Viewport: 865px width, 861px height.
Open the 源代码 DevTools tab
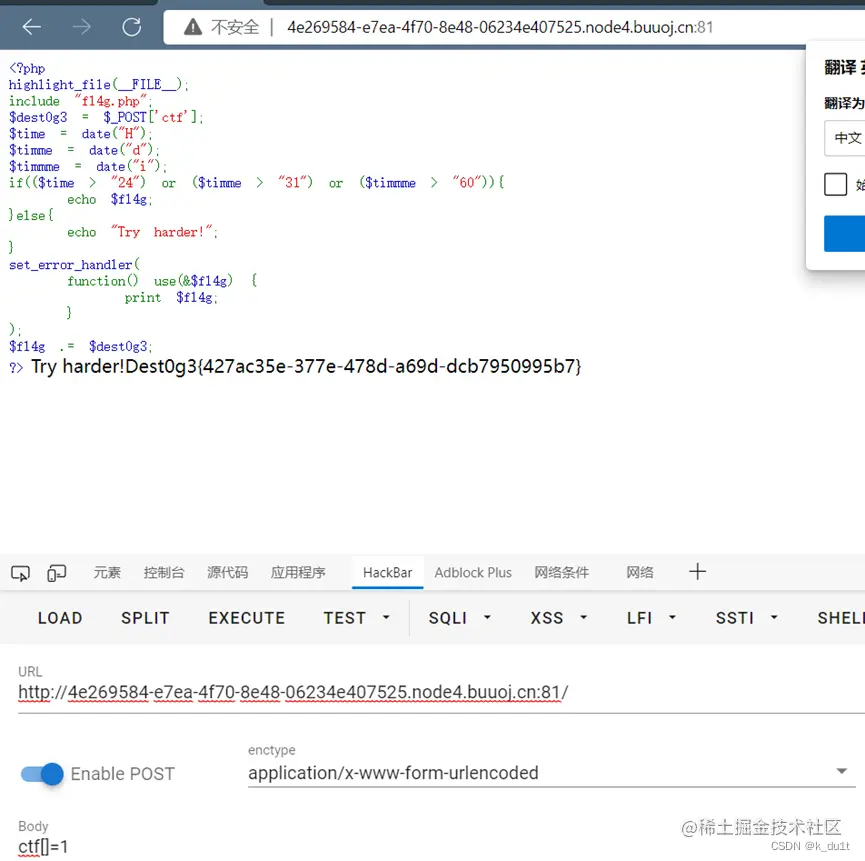[227, 573]
